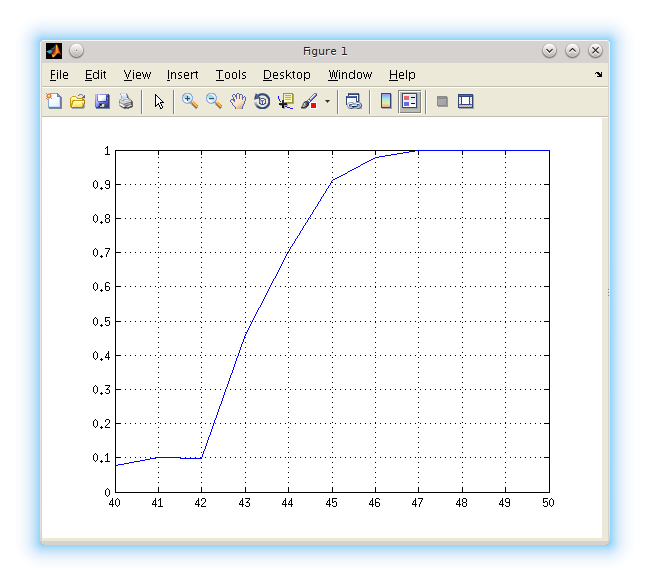Select the Data Cursor tool
Image resolution: width=650 pixels, height=585 pixels.
click(286, 101)
